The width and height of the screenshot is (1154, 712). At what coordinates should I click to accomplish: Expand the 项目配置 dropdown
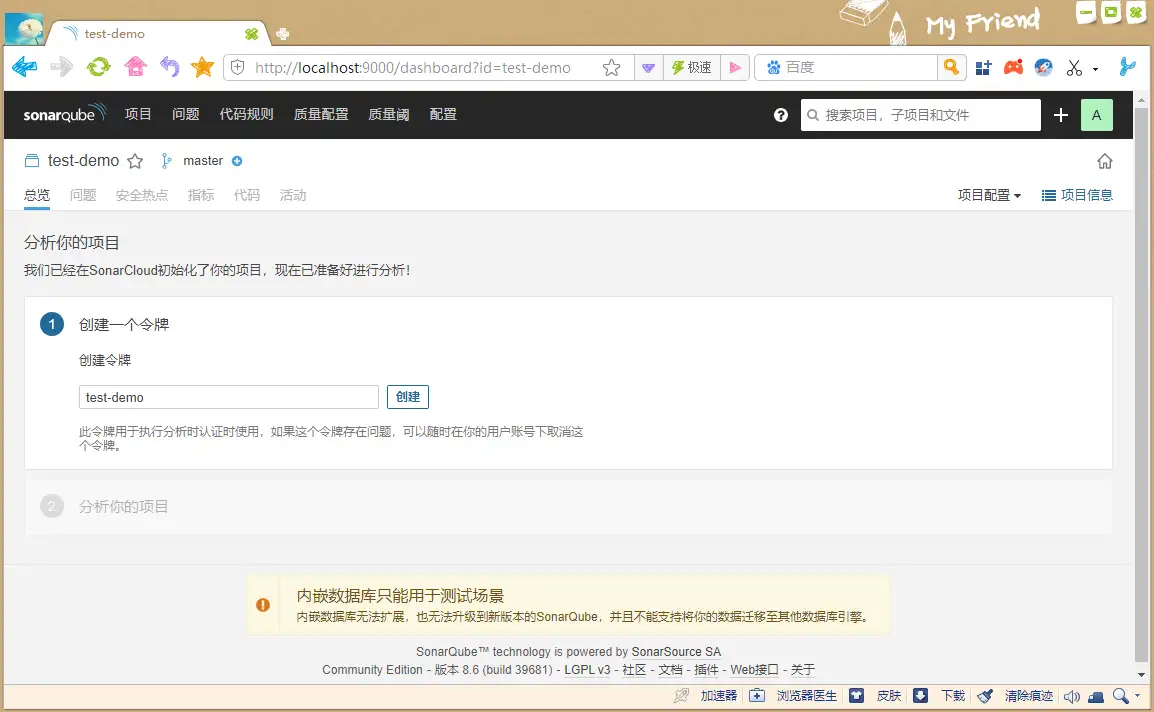click(989, 195)
